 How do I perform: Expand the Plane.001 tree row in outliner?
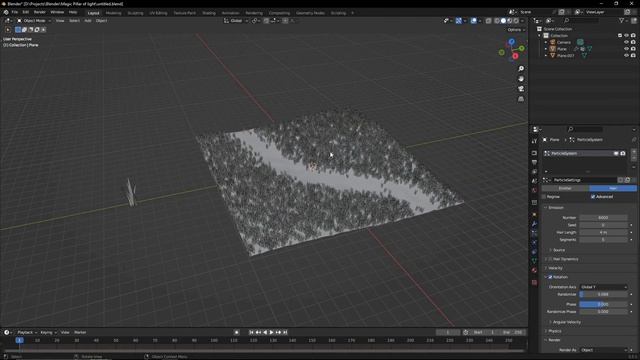(x=546, y=56)
